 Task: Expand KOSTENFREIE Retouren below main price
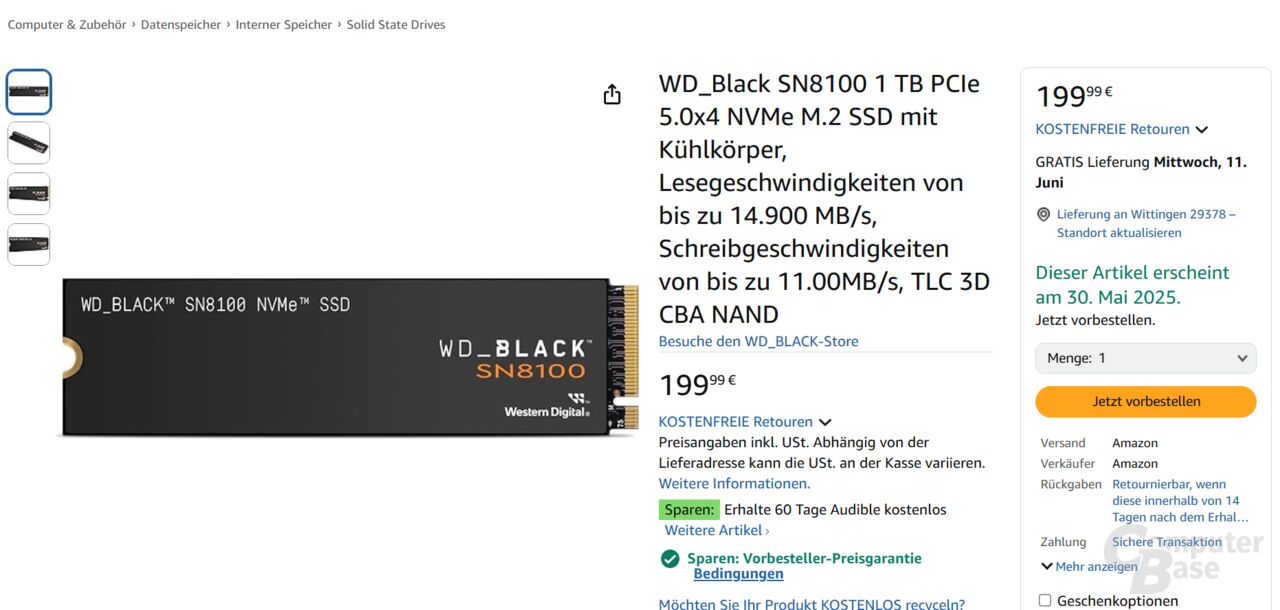coord(744,422)
